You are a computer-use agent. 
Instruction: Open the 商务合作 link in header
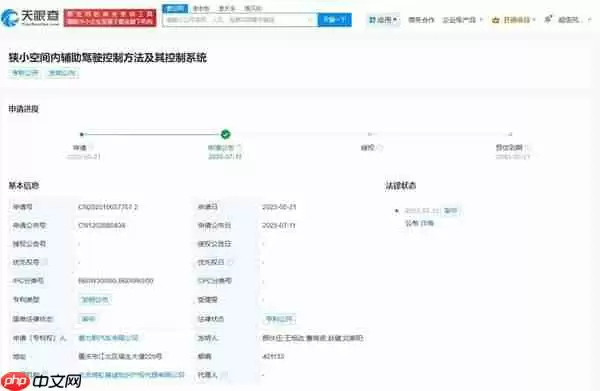pos(421,20)
